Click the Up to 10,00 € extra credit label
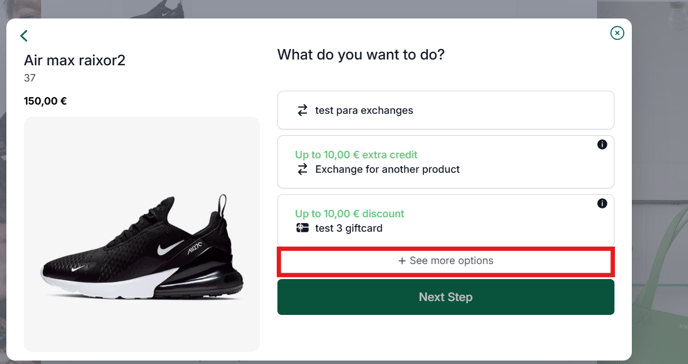The width and height of the screenshot is (688, 364). [x=356, y=155]
